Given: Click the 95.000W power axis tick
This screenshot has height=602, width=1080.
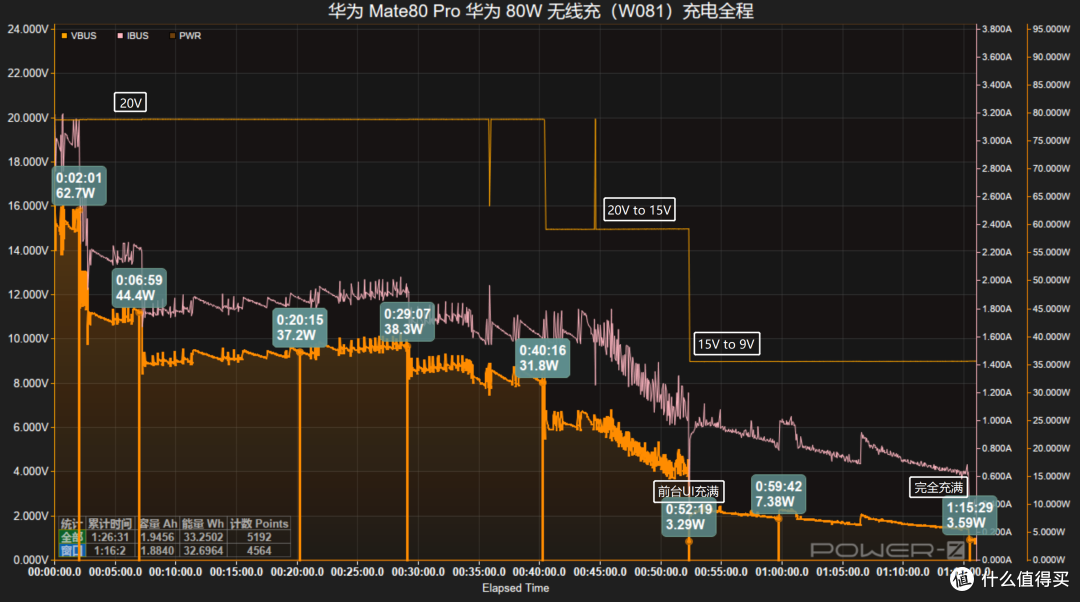Looking at the screenshot, I should tap(1051, 29).
